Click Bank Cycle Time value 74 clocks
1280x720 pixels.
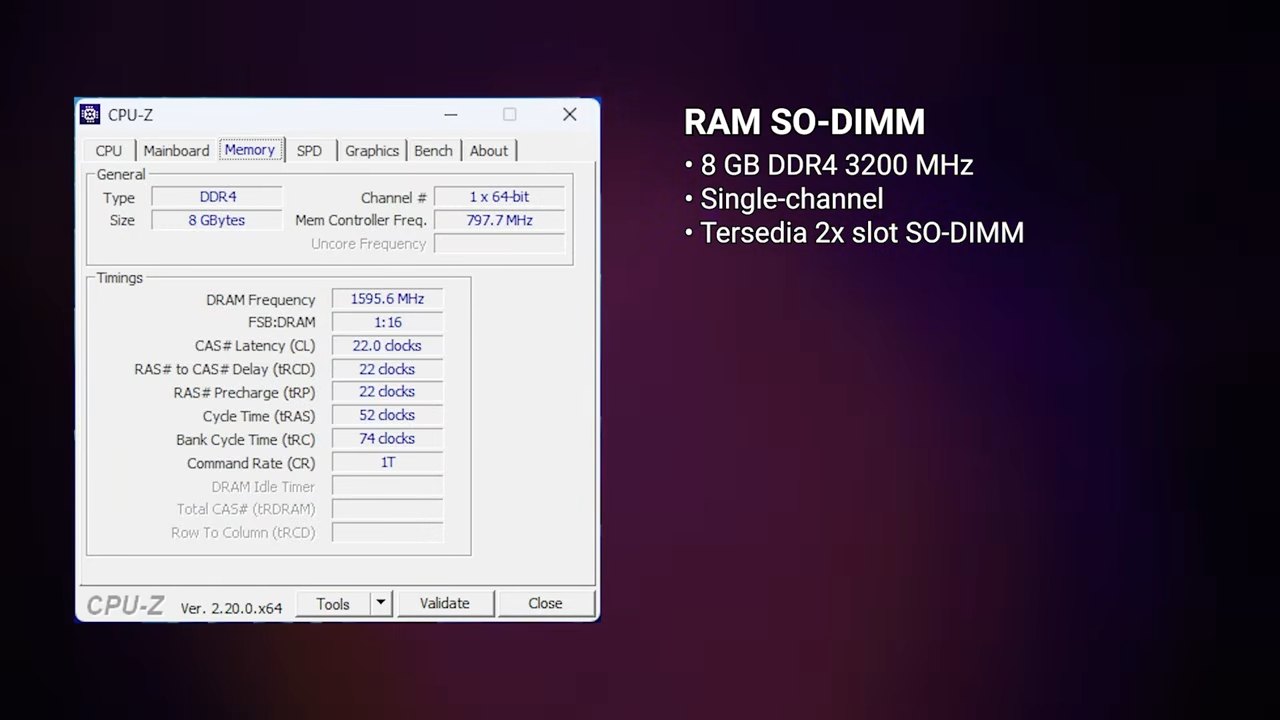point(387,439)
